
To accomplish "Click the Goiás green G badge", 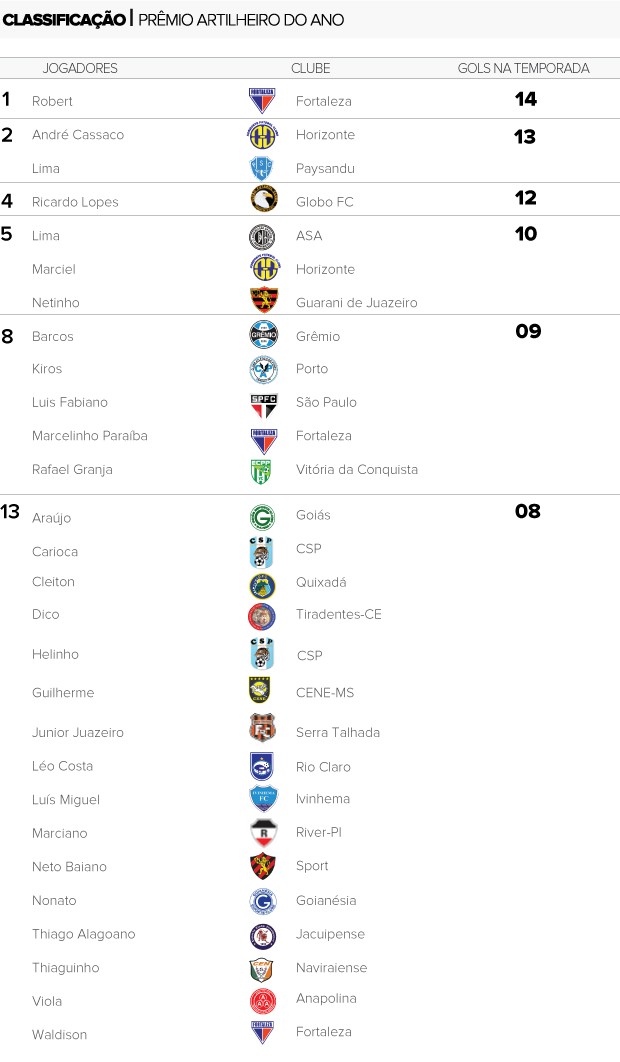I will [262, 517].
